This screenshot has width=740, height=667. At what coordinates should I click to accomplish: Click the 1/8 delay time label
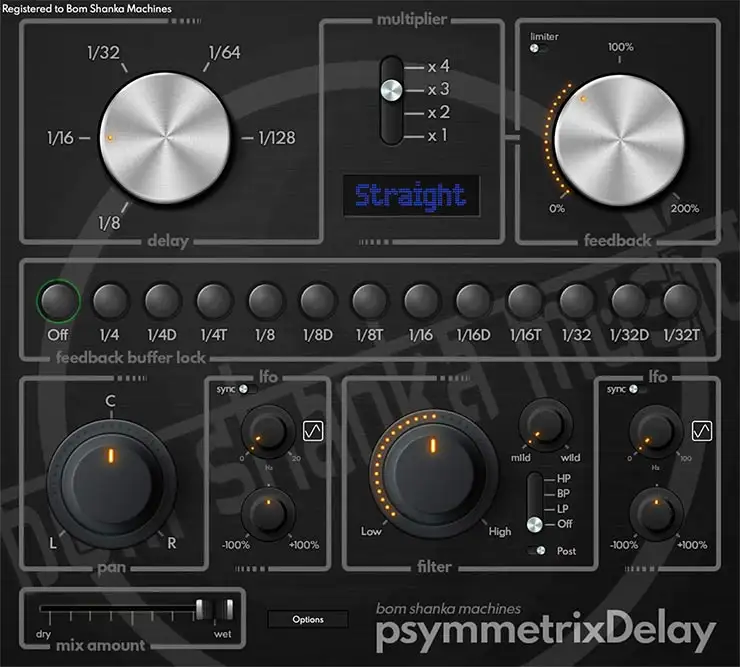tap(109, 222)
